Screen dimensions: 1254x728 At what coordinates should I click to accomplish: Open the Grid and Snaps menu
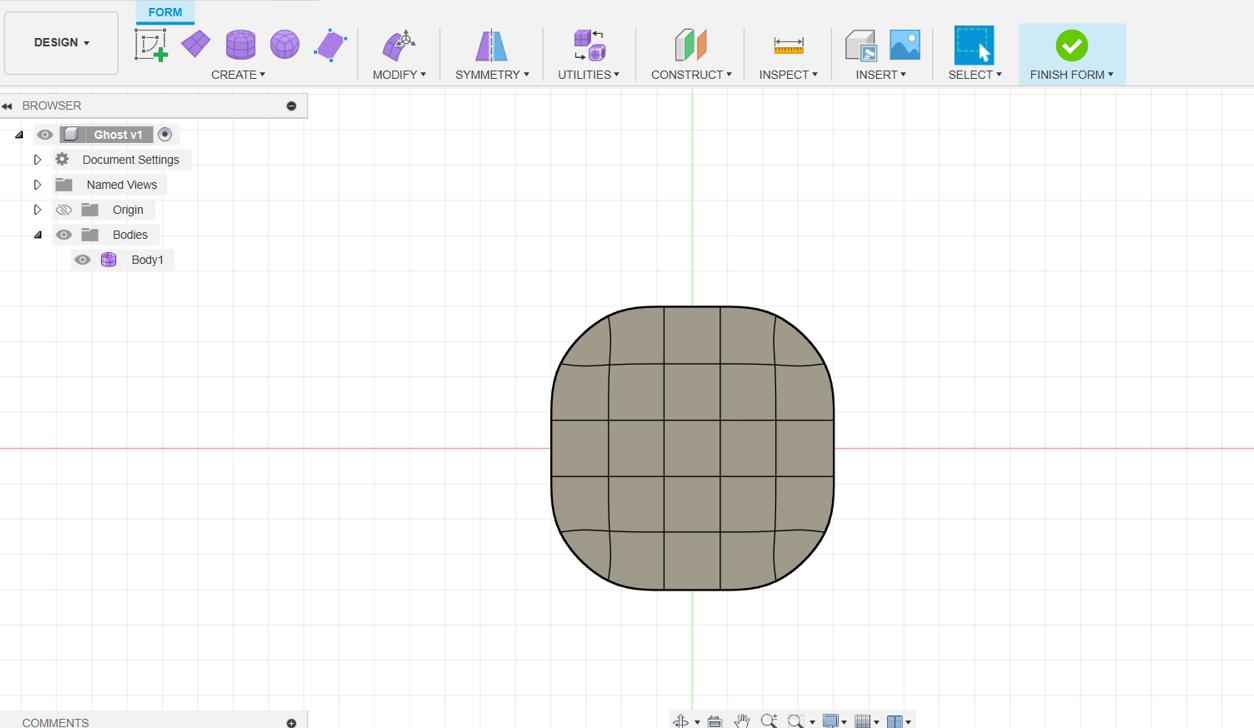(866, 721)
